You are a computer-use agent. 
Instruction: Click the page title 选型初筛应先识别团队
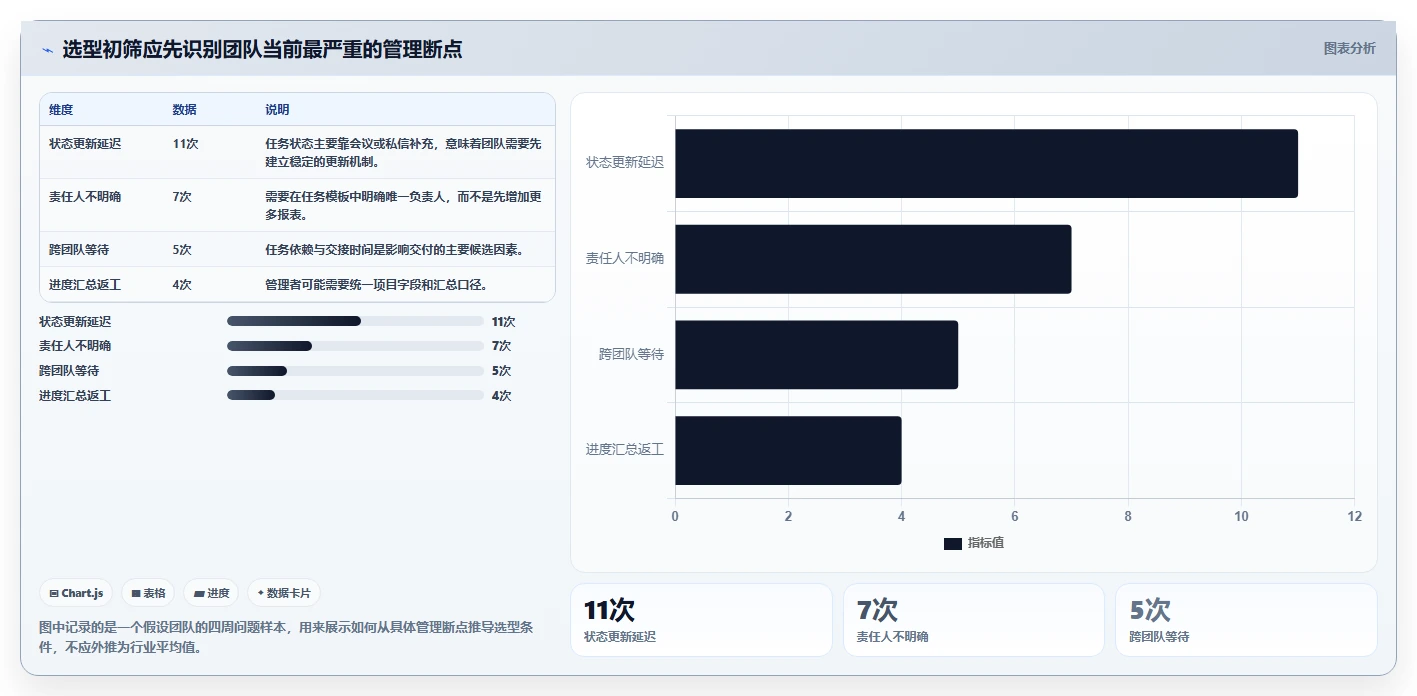point(262,49)
